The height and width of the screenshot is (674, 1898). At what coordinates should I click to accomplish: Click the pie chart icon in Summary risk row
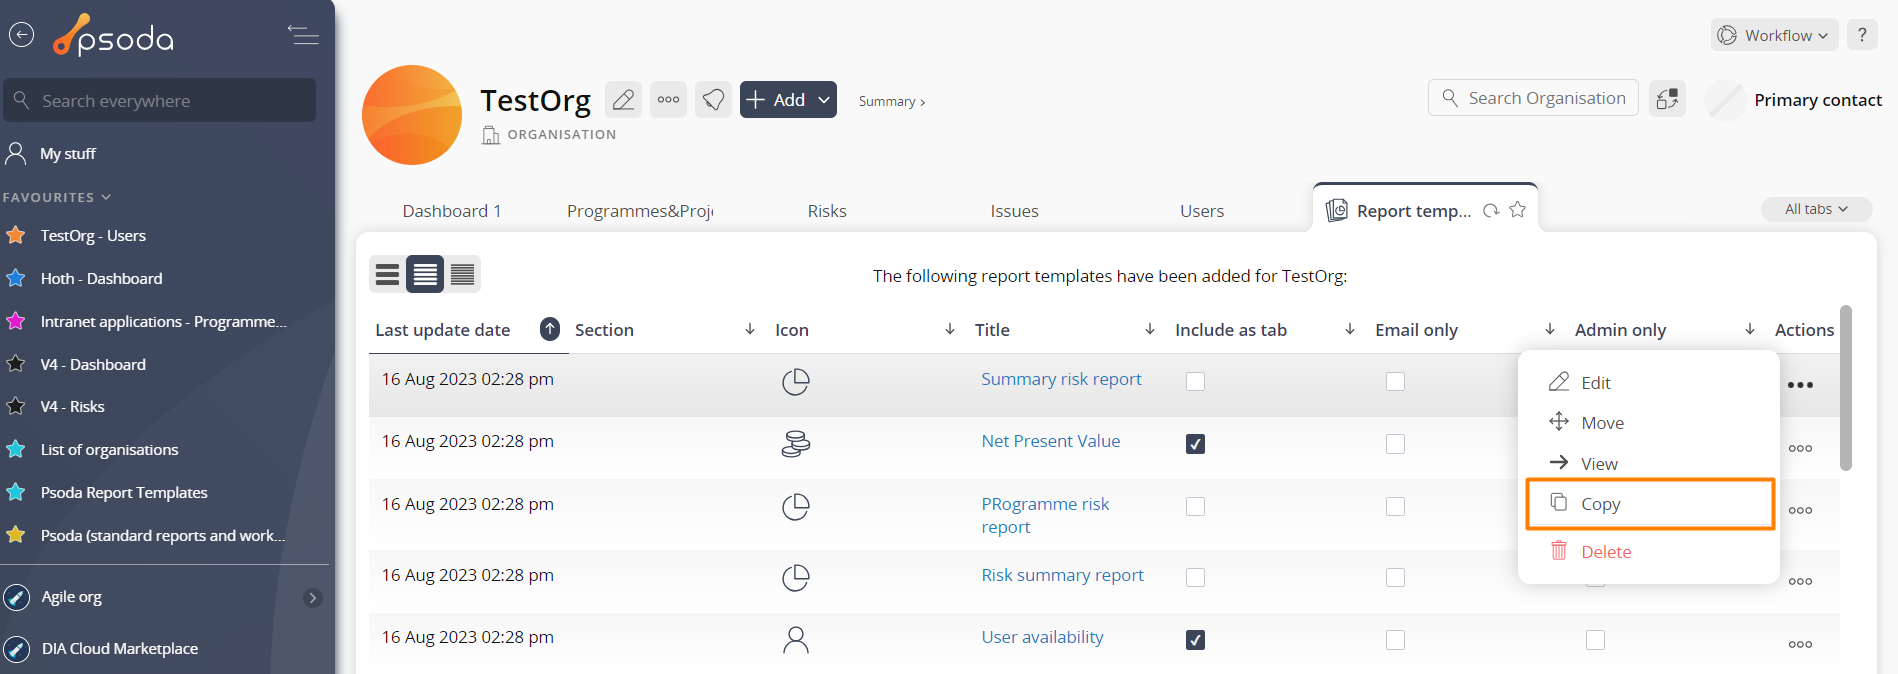click(796, 382)
